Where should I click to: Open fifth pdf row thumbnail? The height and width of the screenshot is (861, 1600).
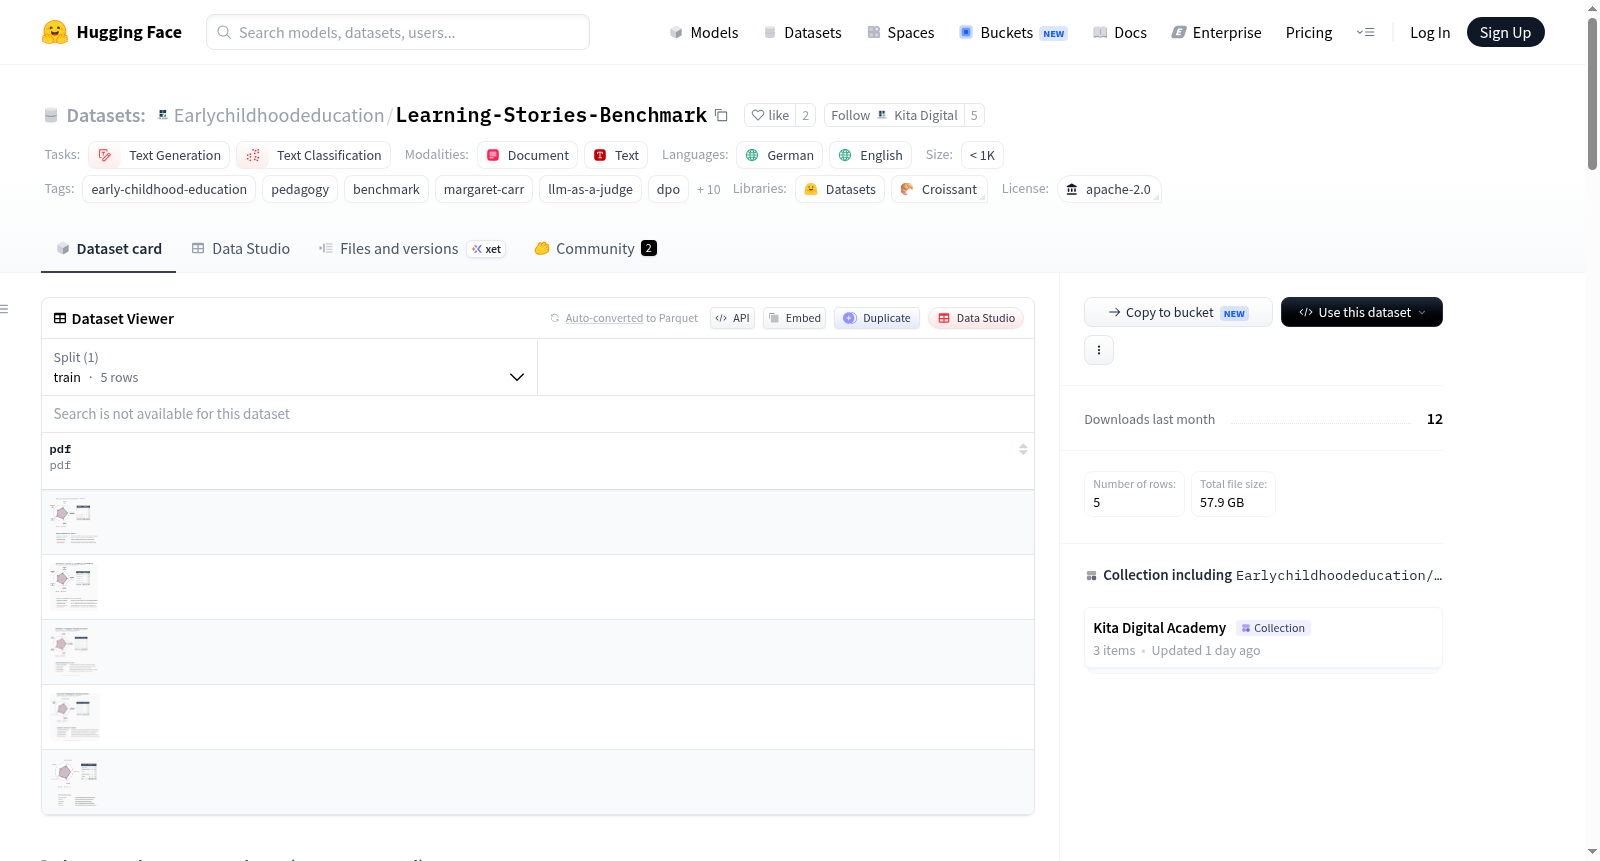coord(75,782)
